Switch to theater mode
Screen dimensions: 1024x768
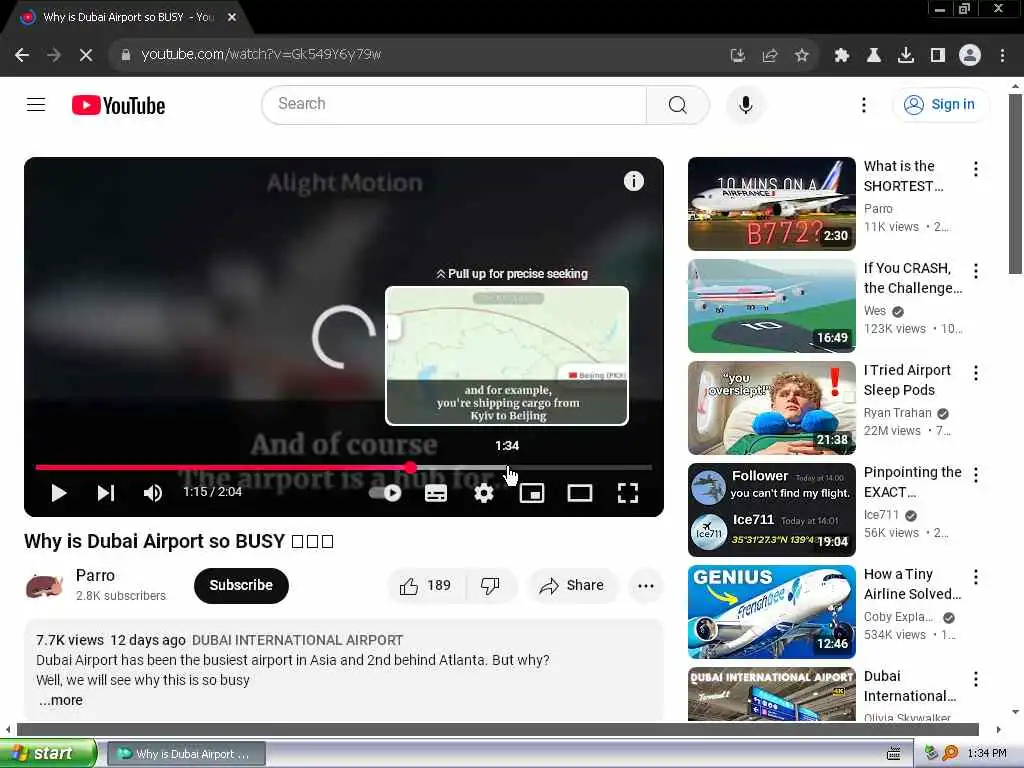click(579, 493)
